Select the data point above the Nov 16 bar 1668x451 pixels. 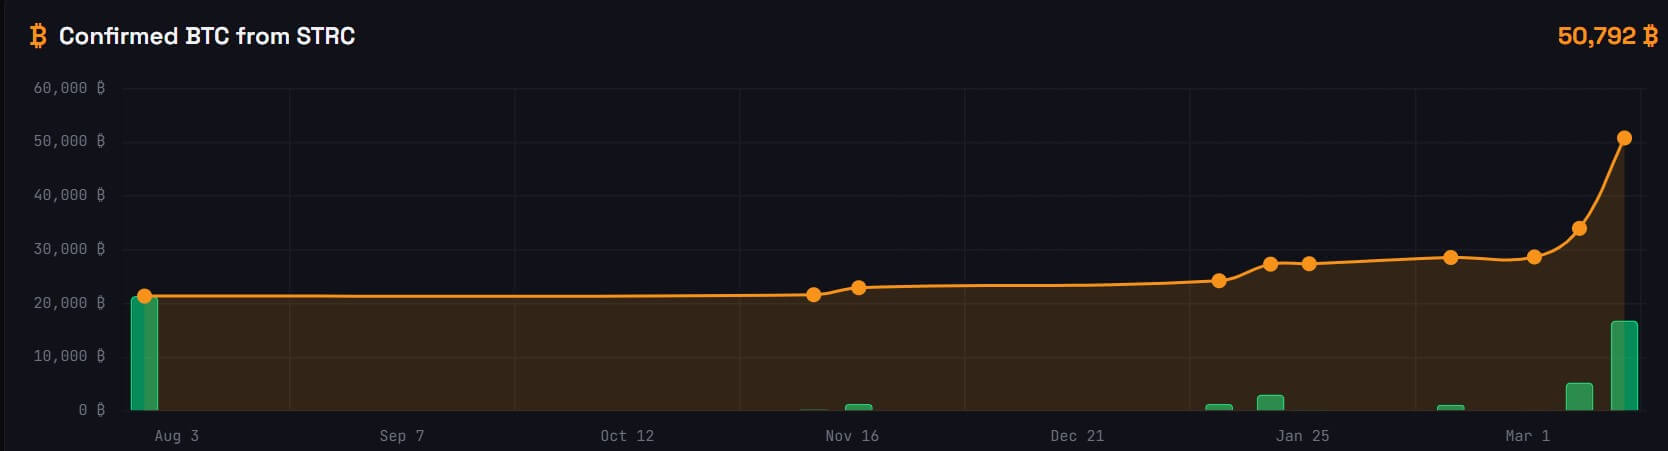pos(858,288)
